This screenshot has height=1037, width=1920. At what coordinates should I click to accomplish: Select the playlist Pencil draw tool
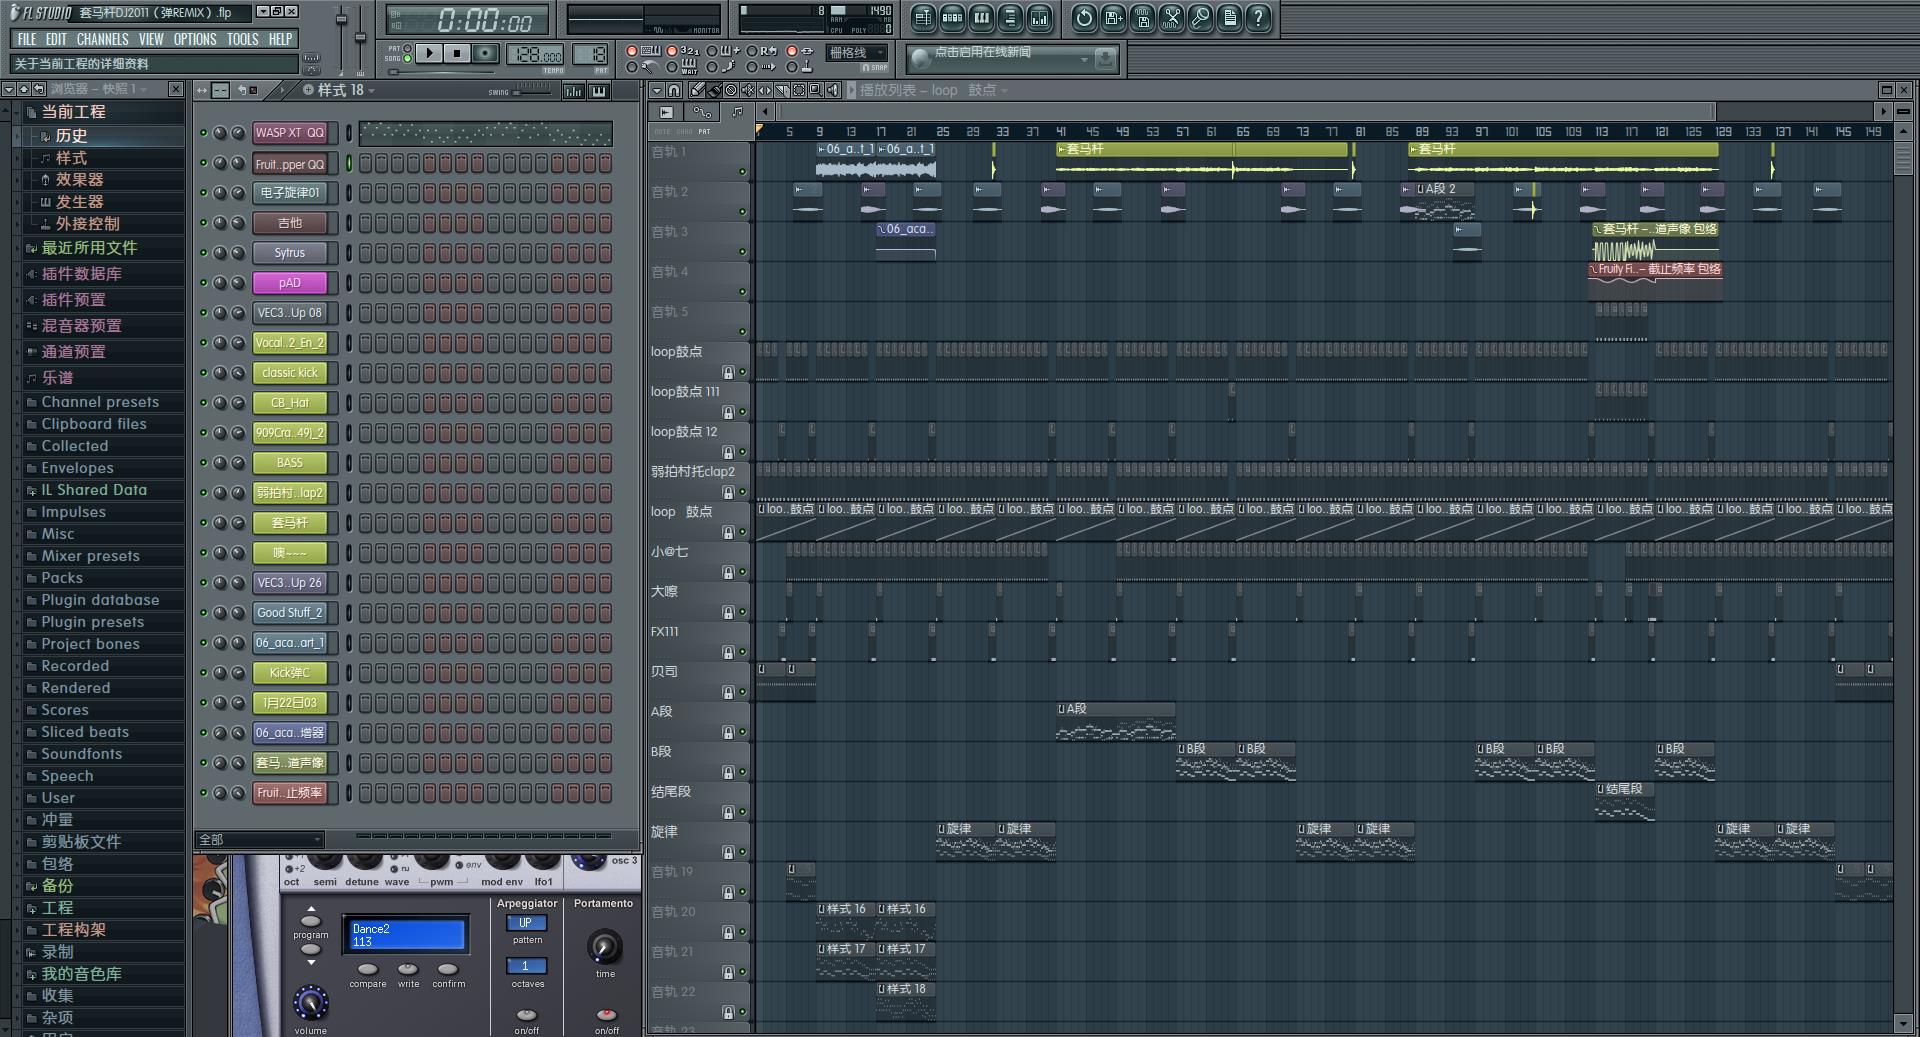[x=697, y=90]
